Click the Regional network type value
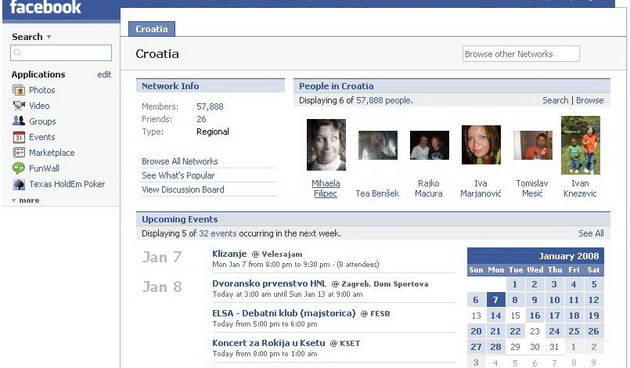 coord(213,132)
